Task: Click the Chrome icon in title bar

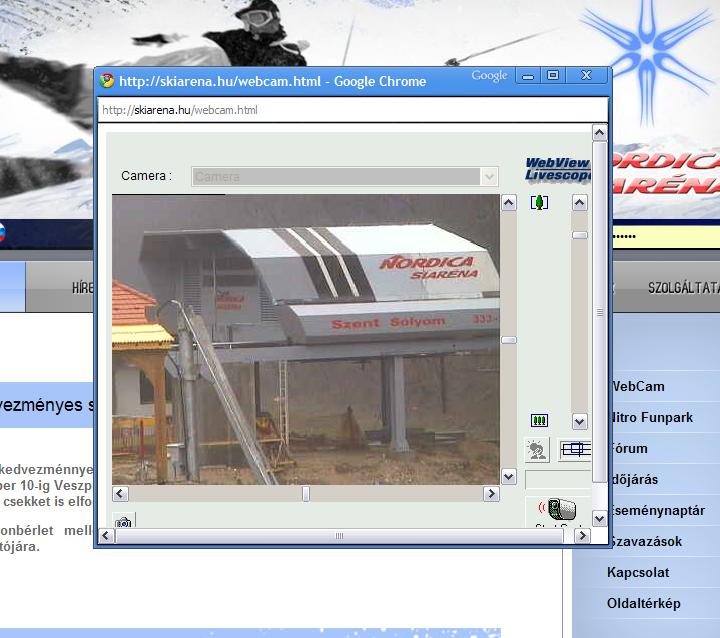Action: coord(108,81)
